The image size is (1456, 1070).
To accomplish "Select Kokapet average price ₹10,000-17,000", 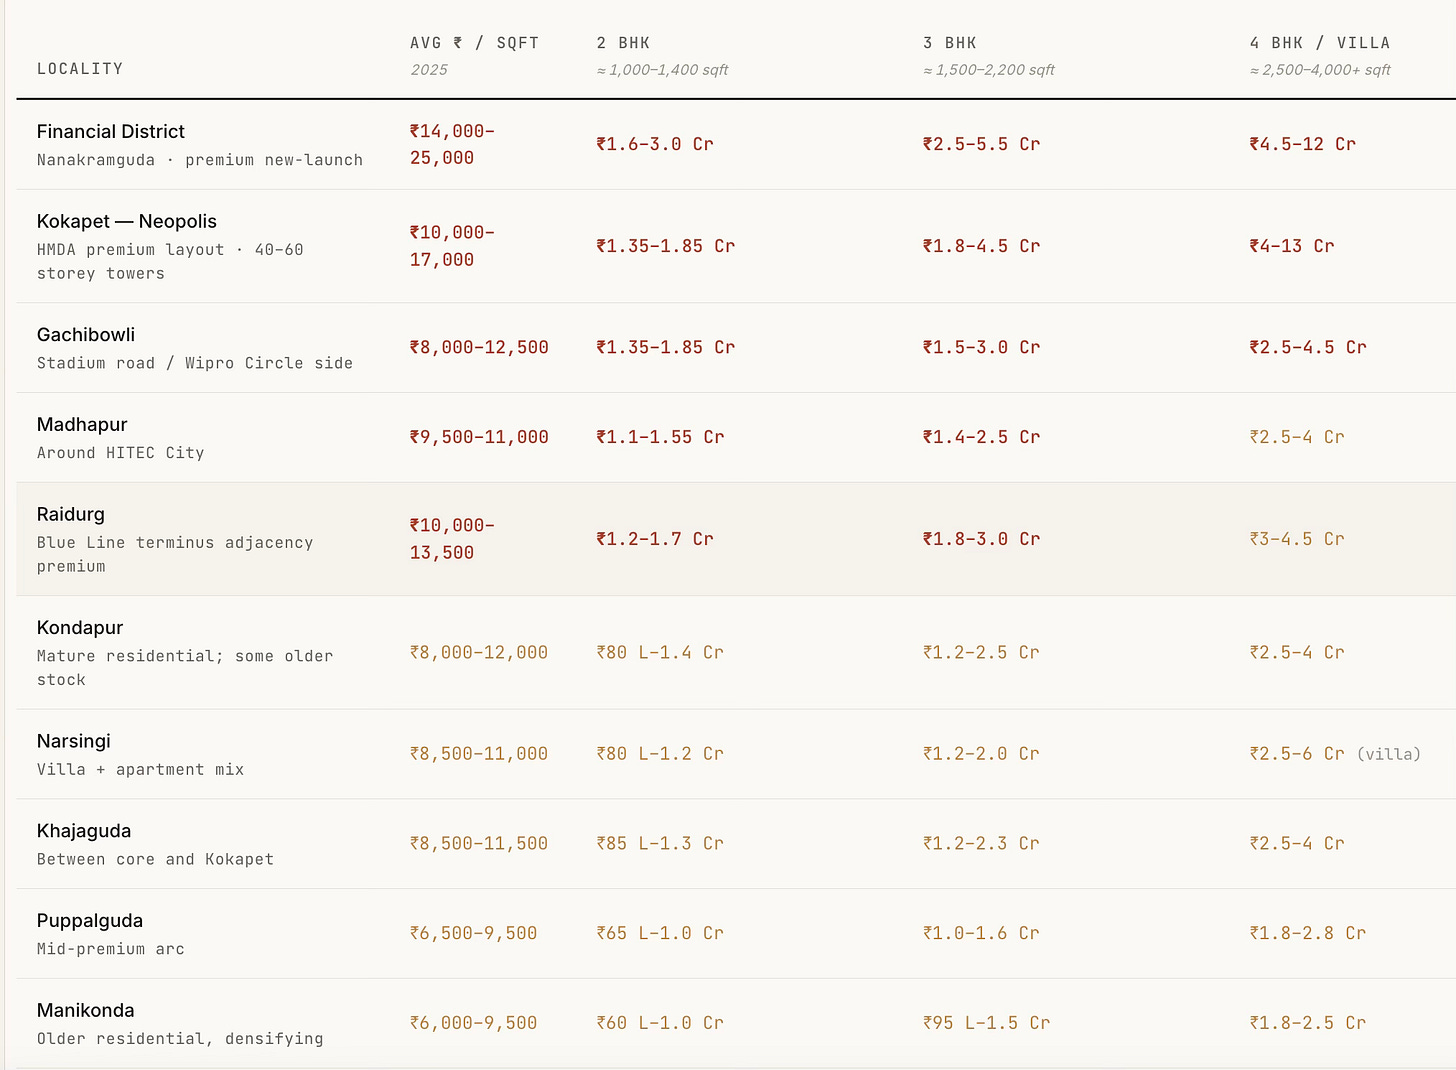I will (452, 246).
